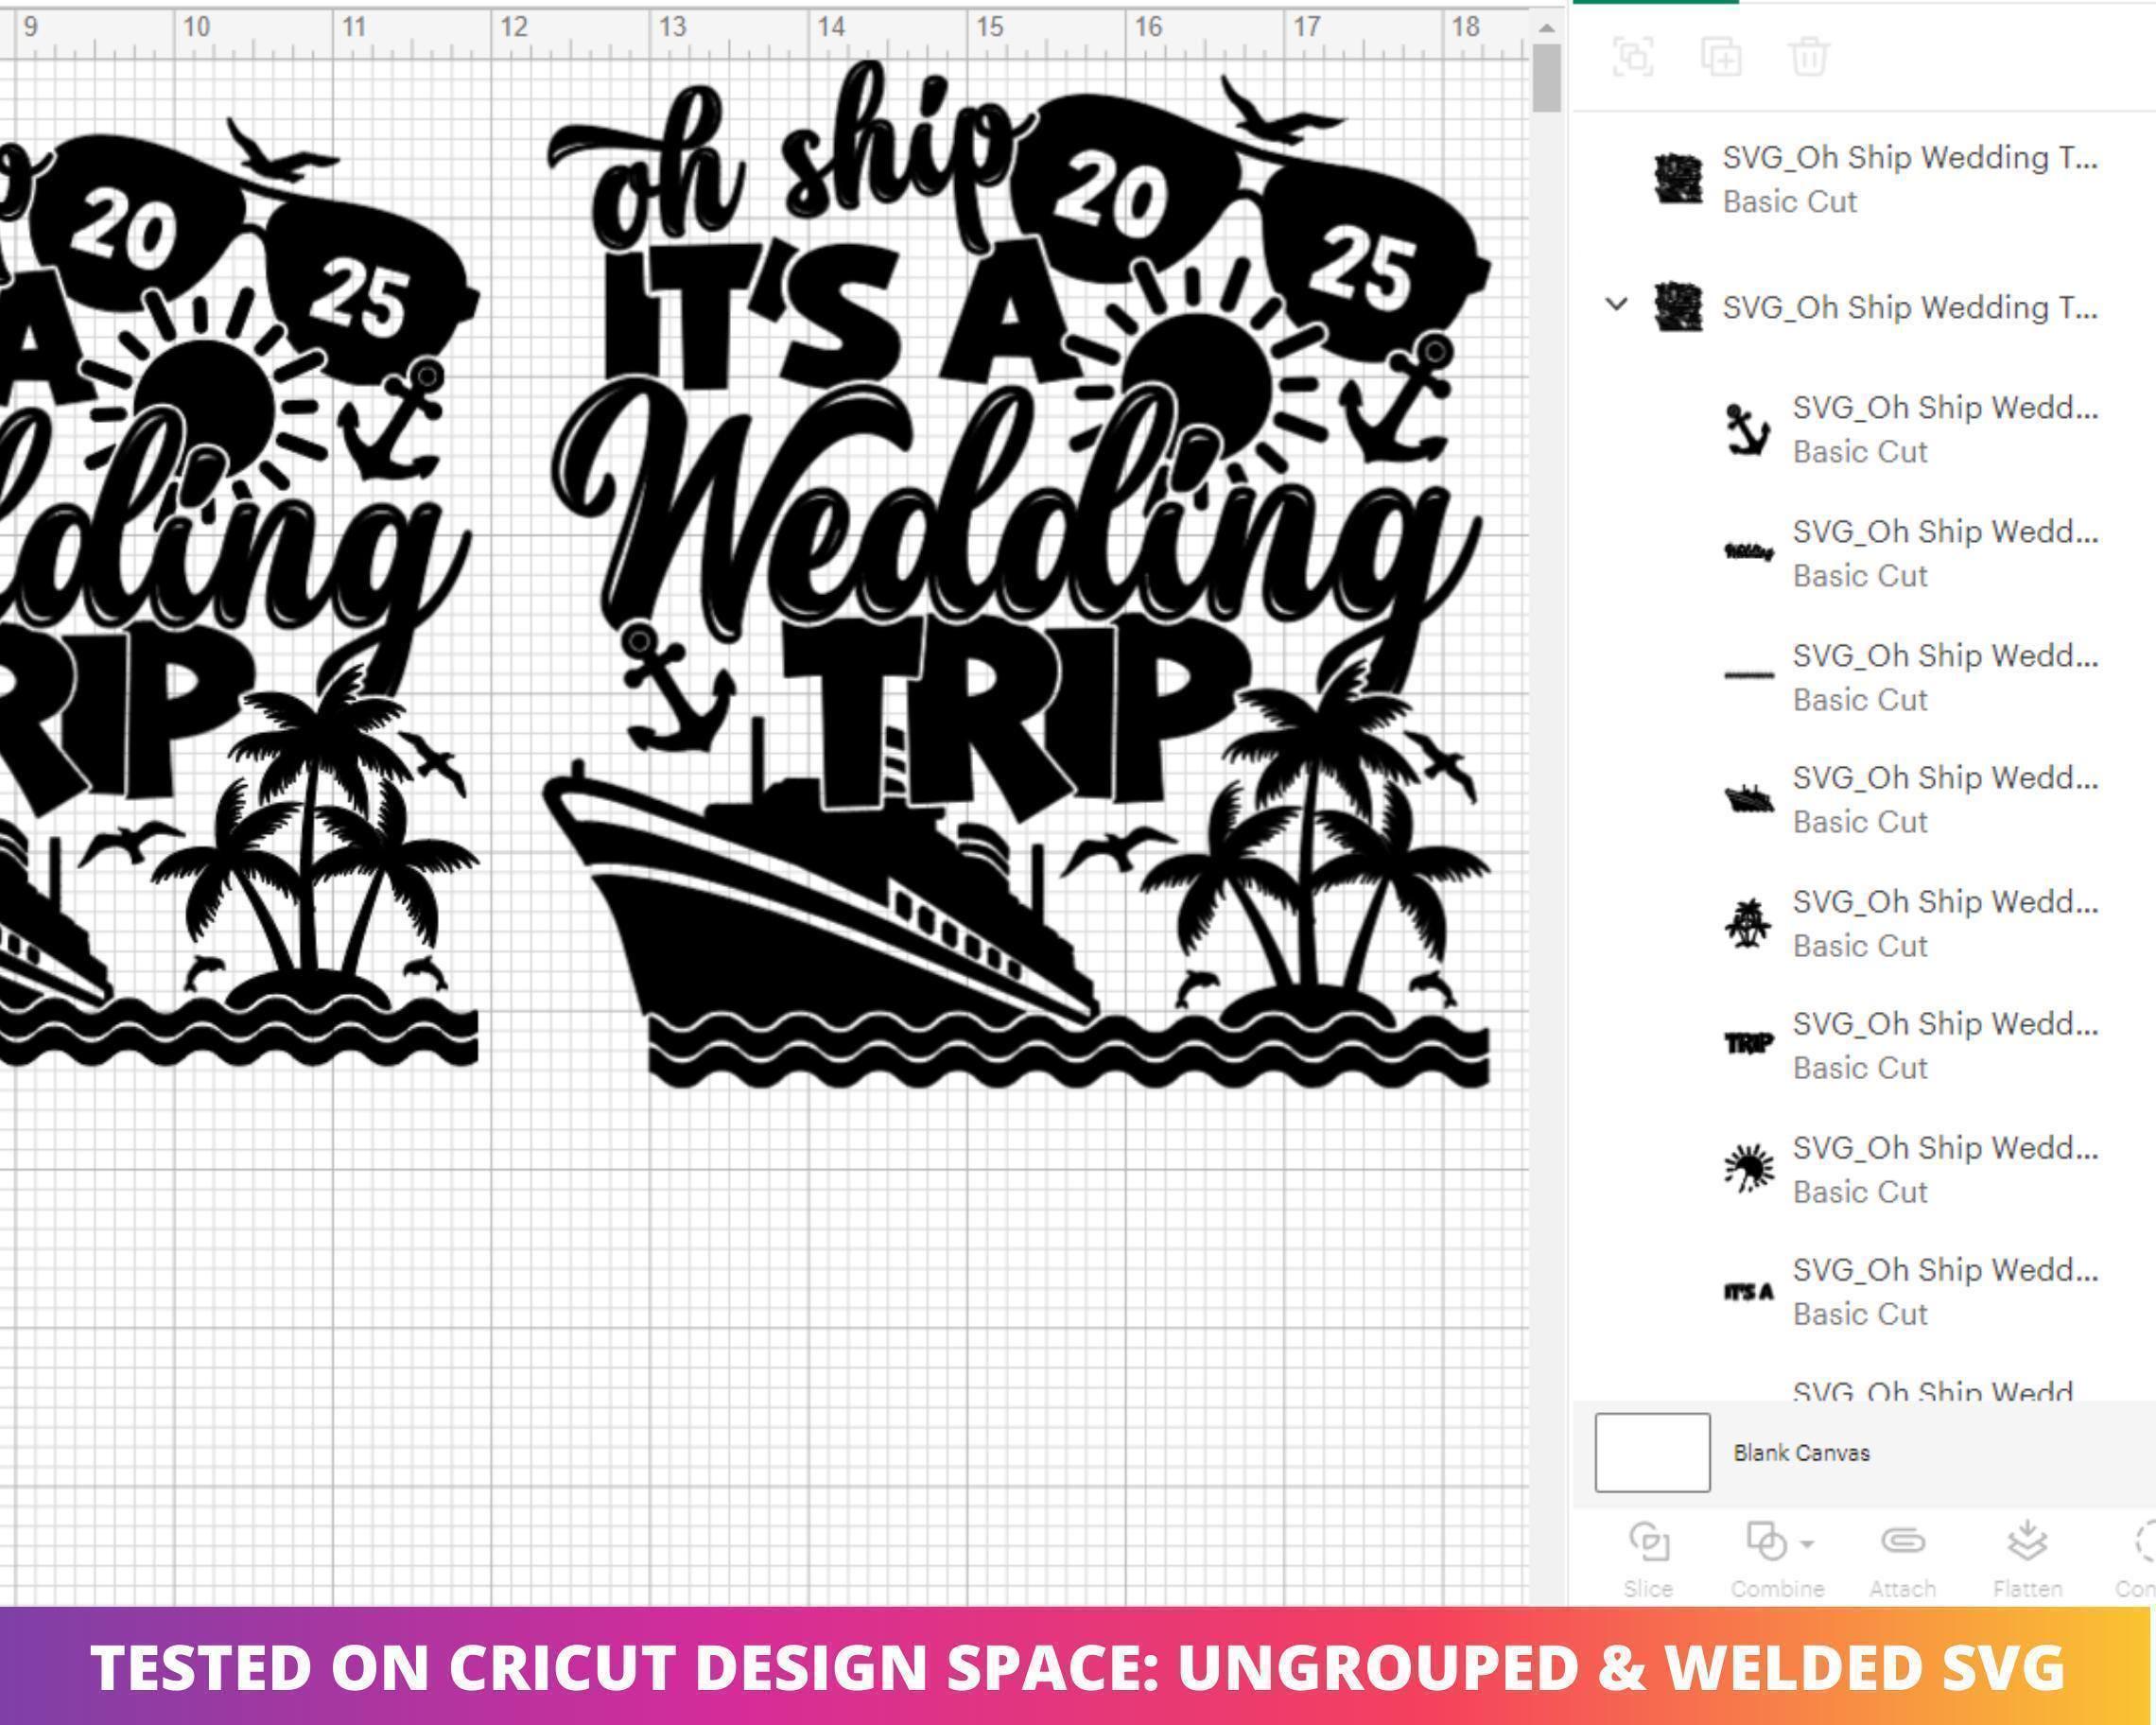Select the IT'S A text layer
Viewport: 2156px width, 1725px height.
click(x=1910, y=1291)
